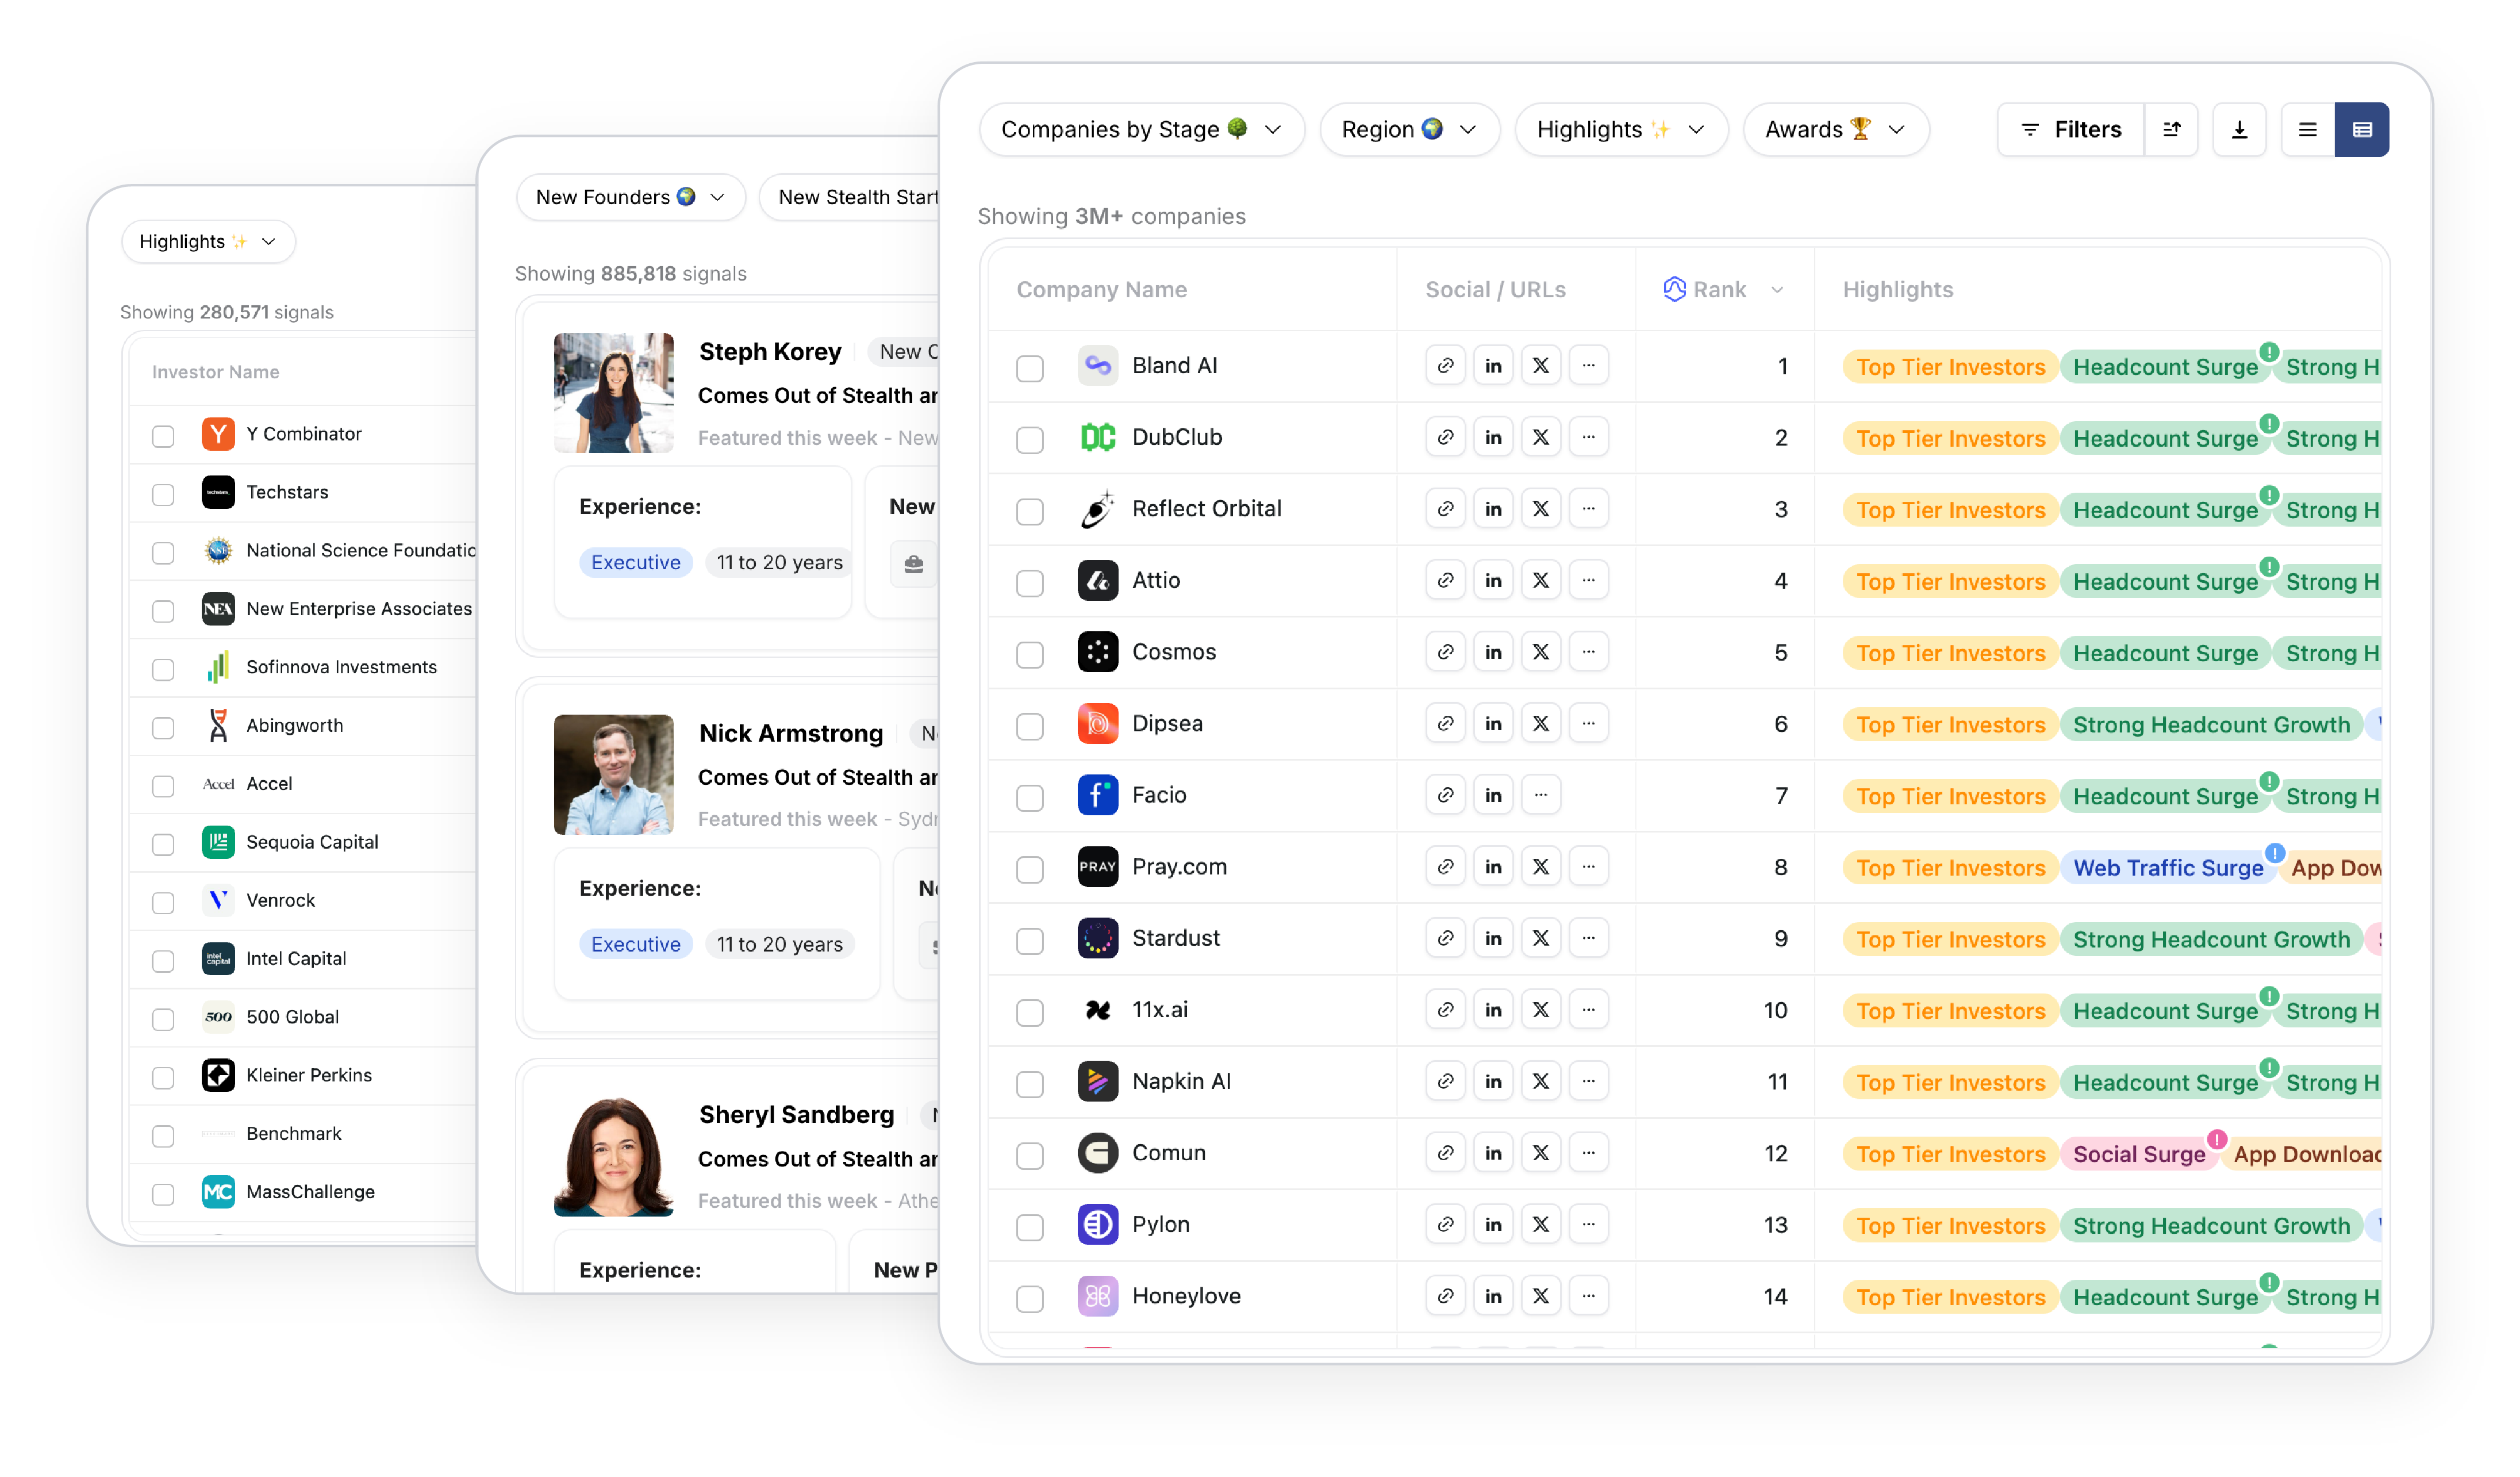Check the Bland AI row checkbox
Screen dimensions: 2520x1477
(1029, 368)
